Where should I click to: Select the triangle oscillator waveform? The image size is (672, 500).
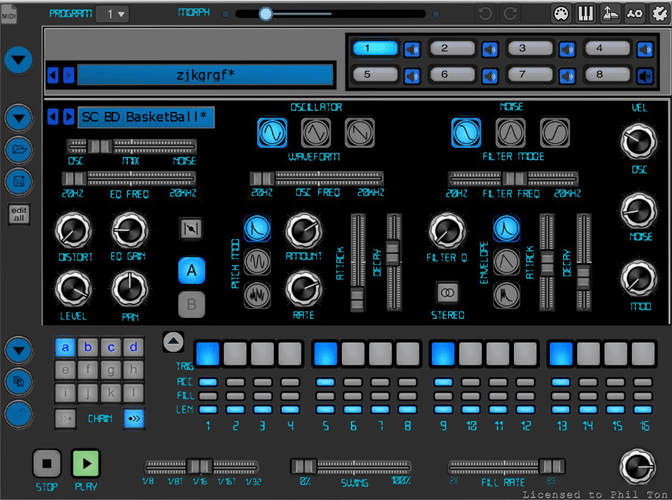tap(316, 133)
